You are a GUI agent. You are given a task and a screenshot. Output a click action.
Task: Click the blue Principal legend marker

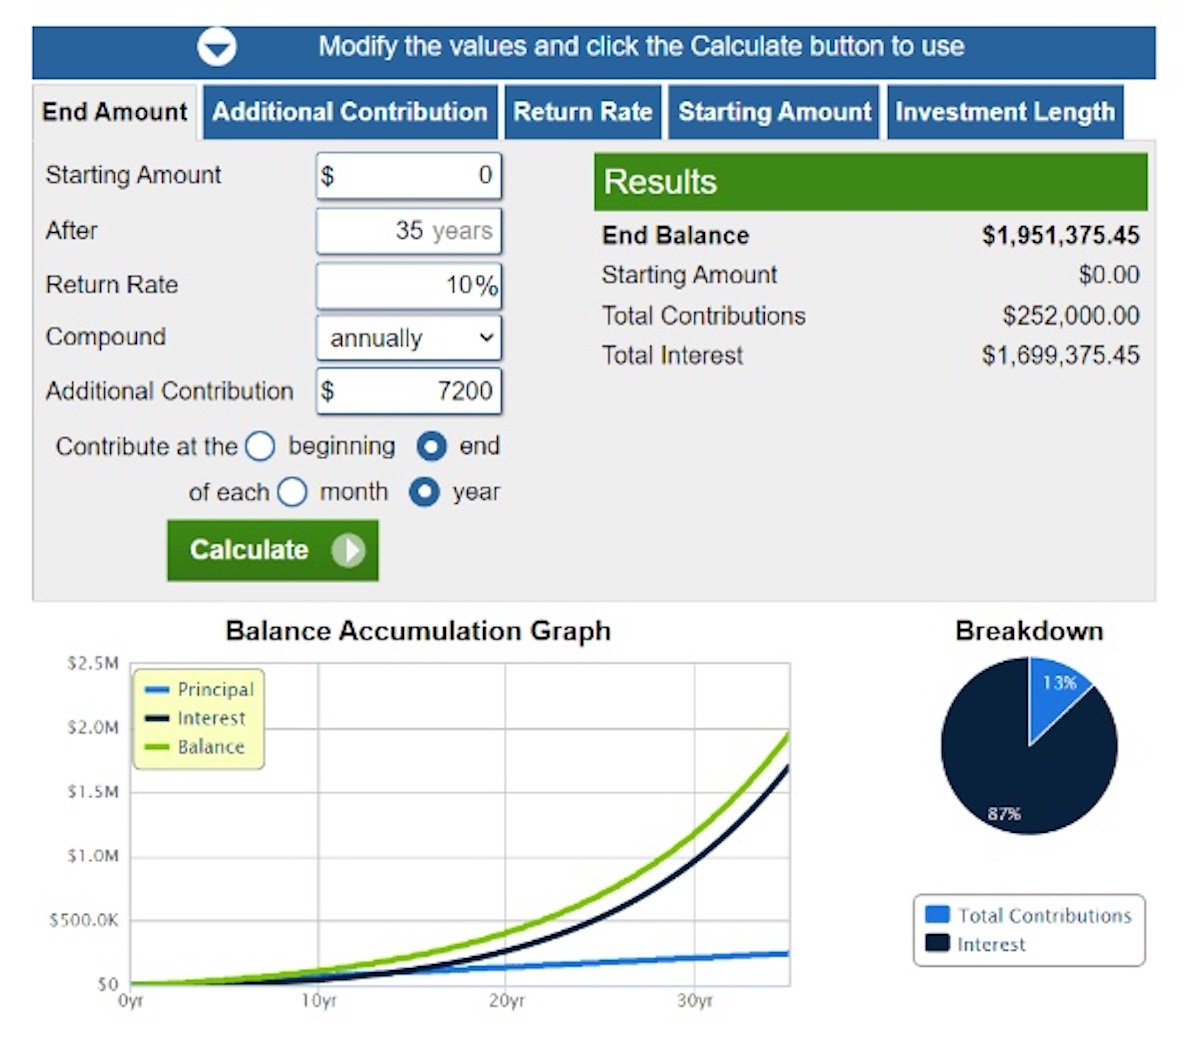157,690
